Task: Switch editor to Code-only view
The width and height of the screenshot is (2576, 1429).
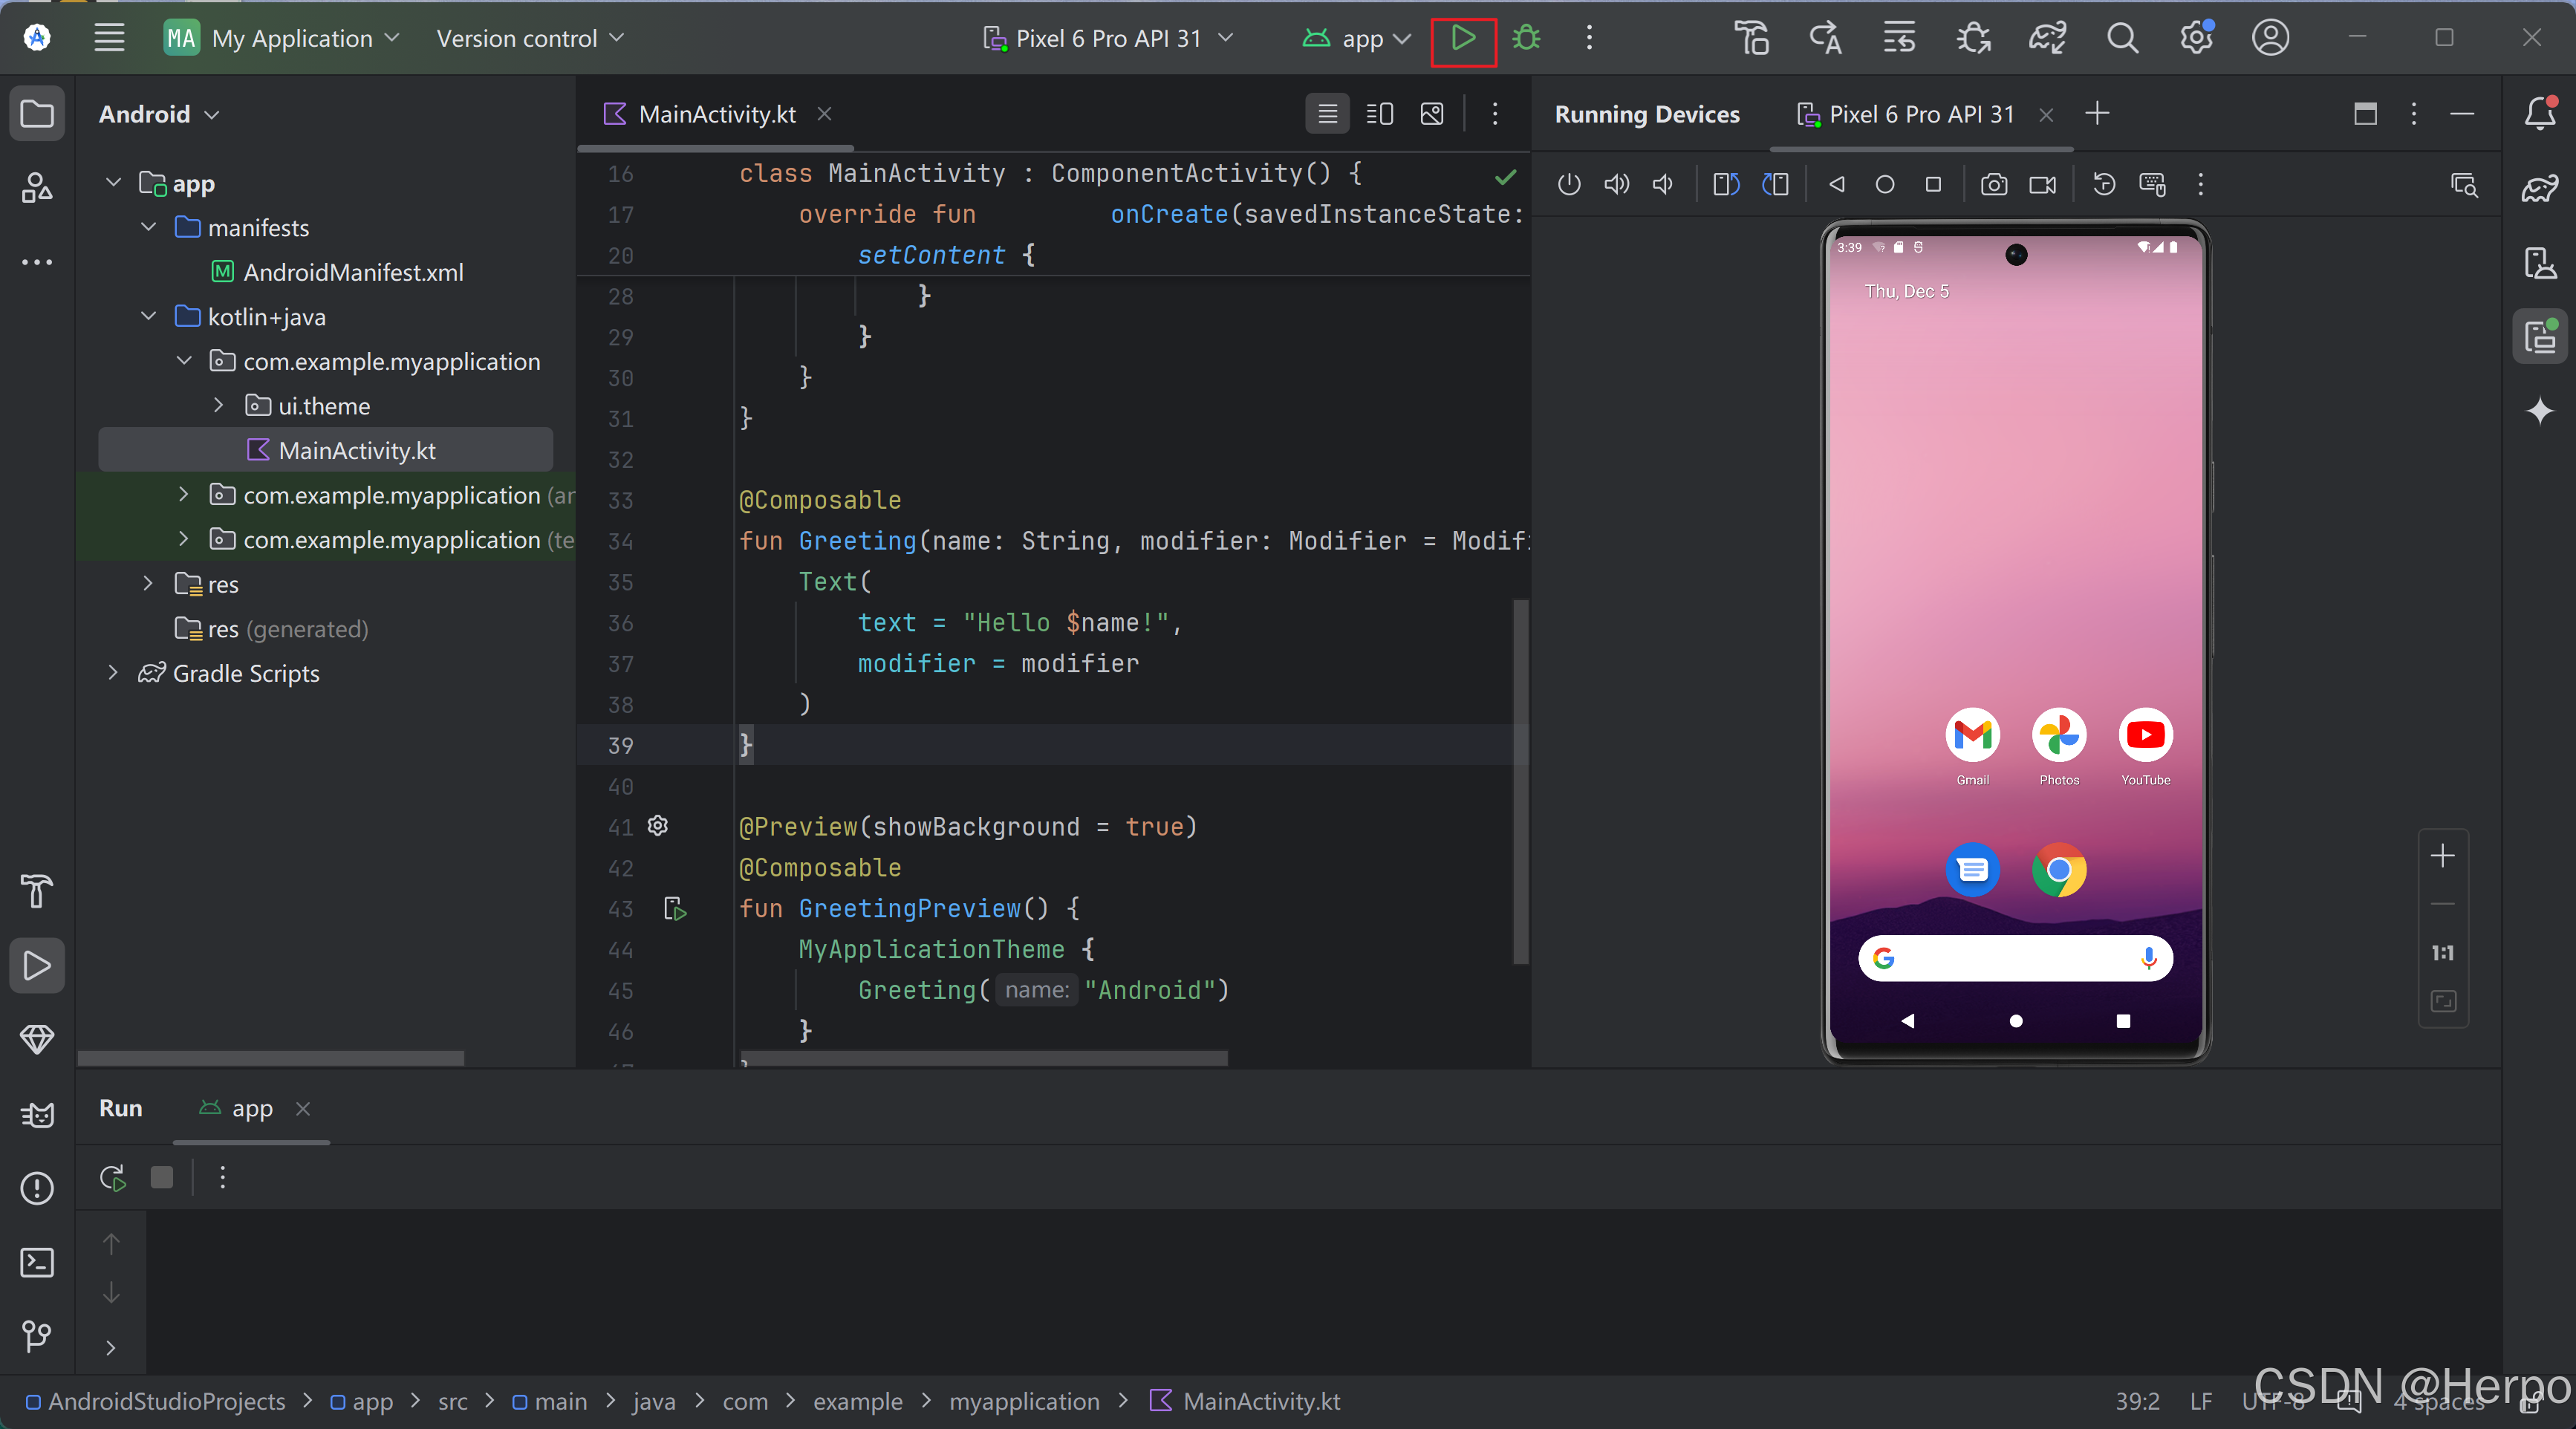Action: click(x=1327, y=114)
